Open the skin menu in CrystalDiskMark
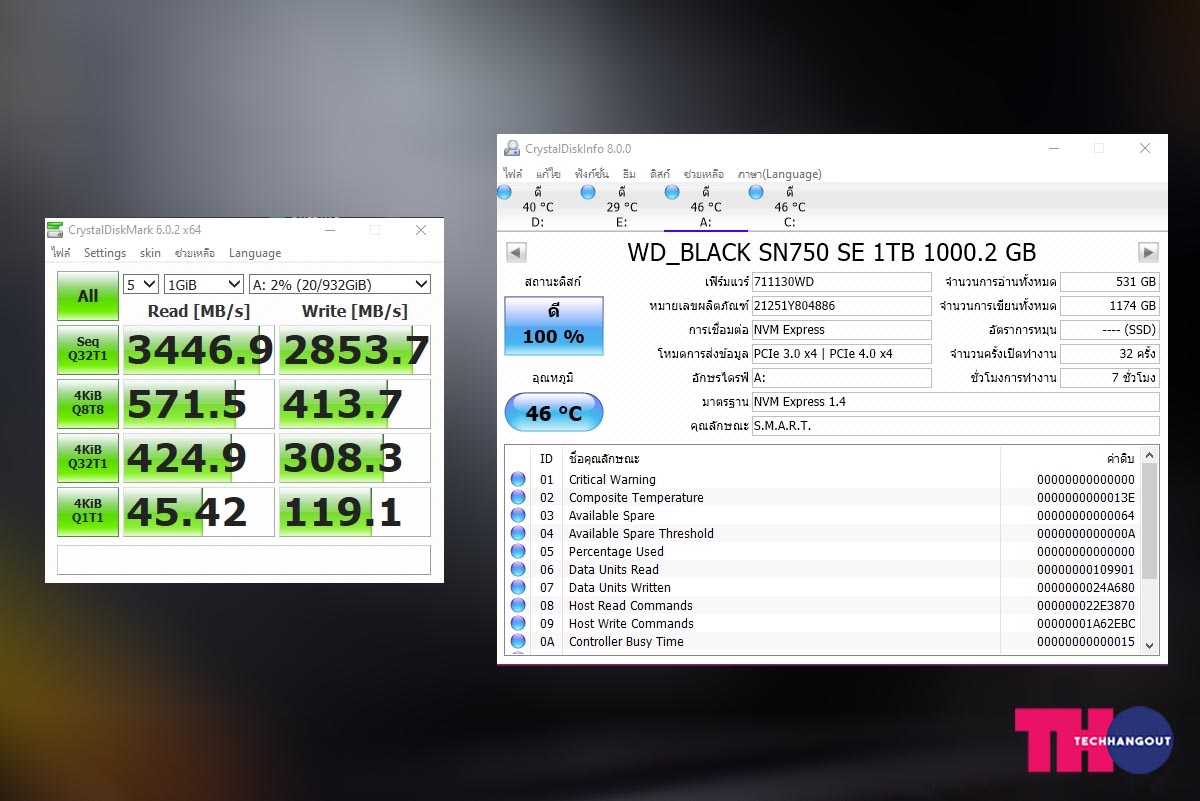The height and width of the screenshot is (801, 1200). [x=150, y=253]
